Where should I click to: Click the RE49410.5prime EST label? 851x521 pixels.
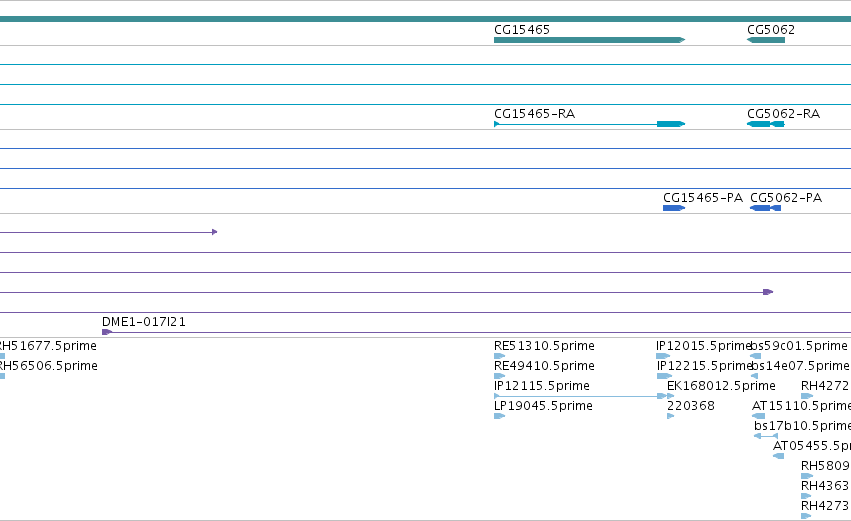pyautogui.click(x=544, y=366)
